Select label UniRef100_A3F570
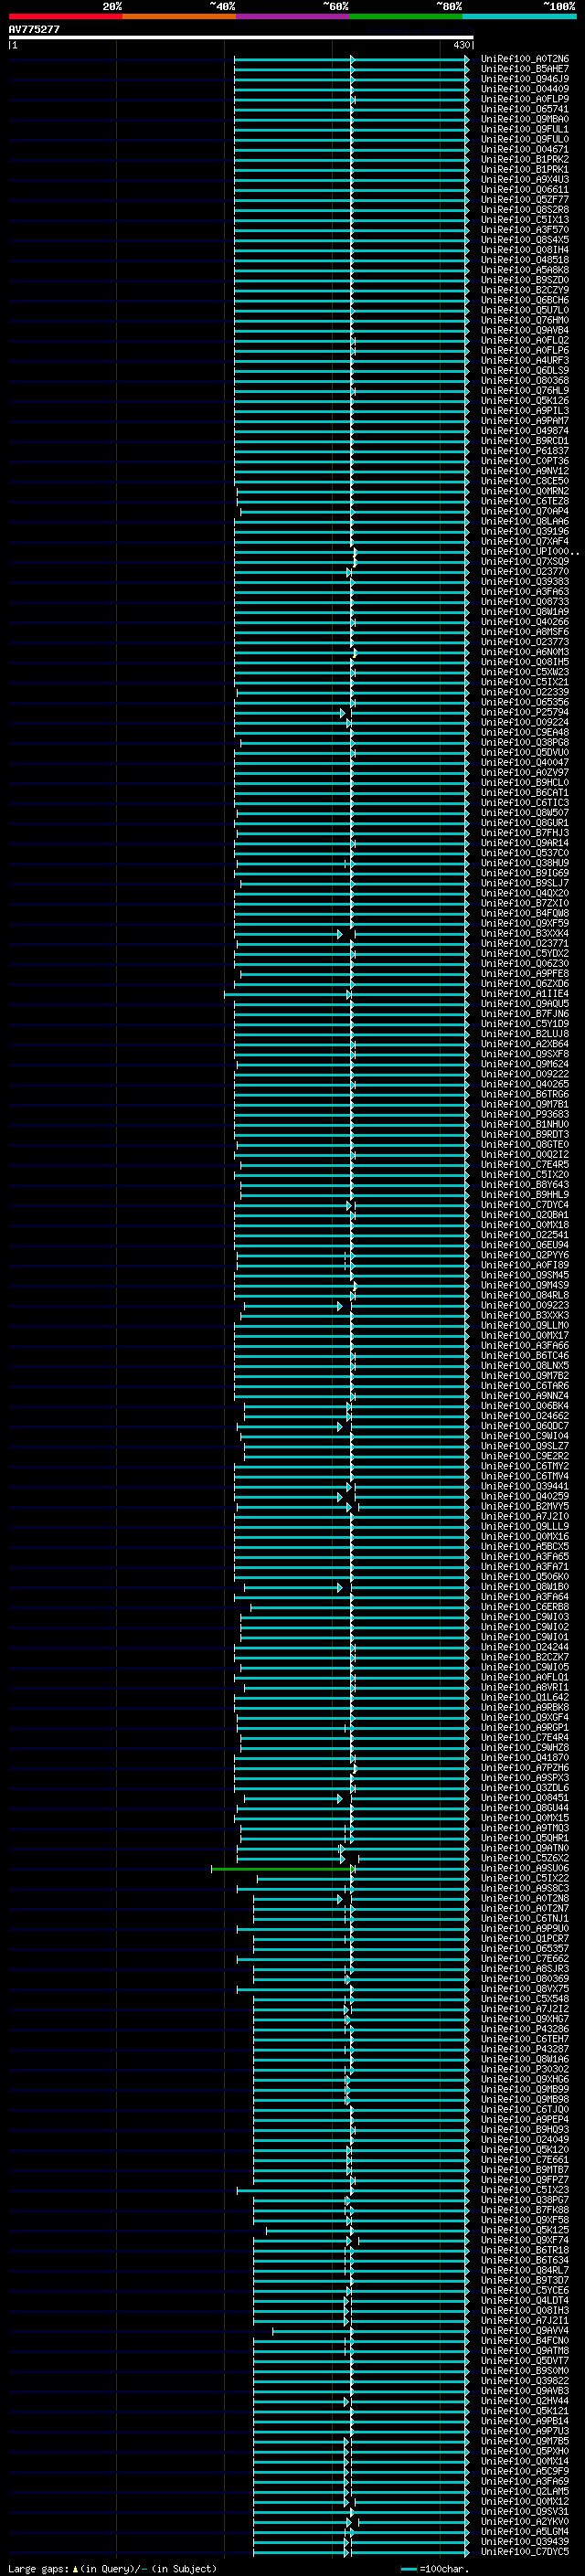 [524, 230]
